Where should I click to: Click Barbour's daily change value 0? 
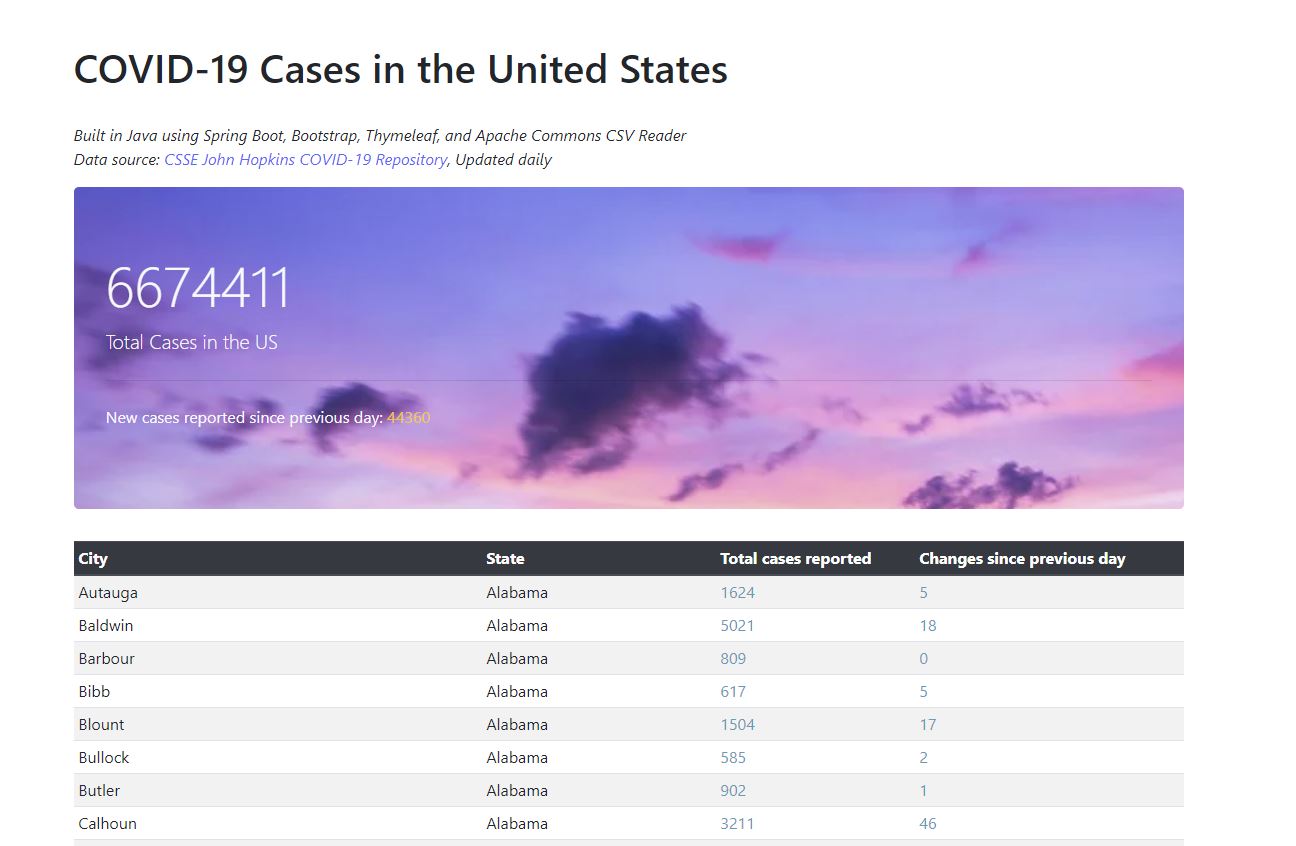924,658
